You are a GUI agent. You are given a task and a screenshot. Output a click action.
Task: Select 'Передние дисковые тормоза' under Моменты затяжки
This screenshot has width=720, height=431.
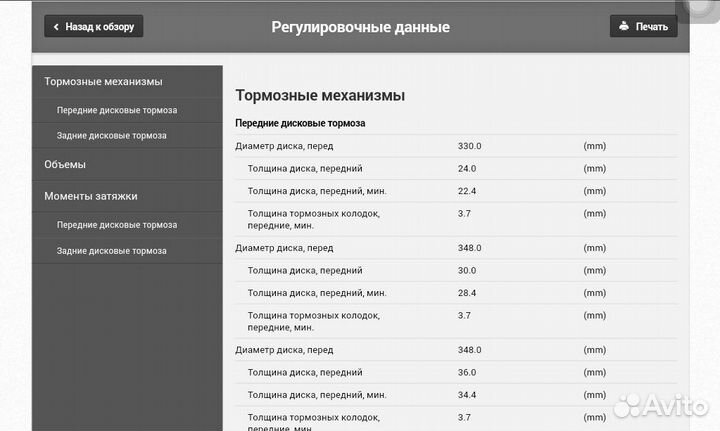click(x=127, y=225)
